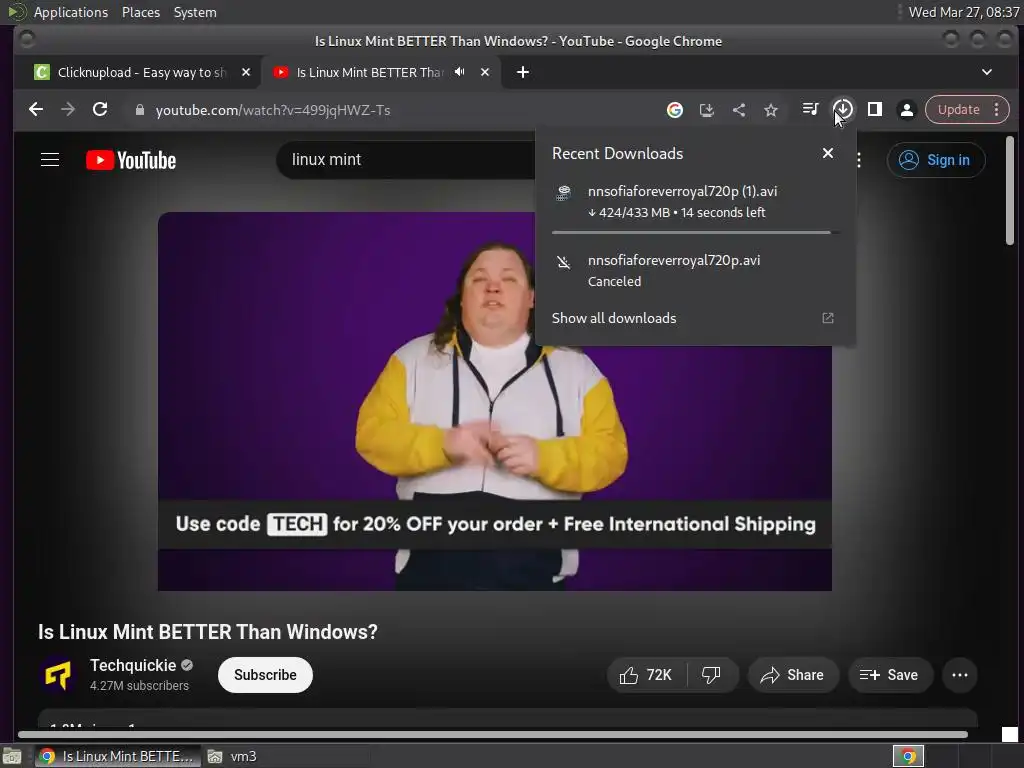The height and width of the screenshot is (768, 1024).
Task: Close the YouTube tab
Action: click(x=485, y=72)
